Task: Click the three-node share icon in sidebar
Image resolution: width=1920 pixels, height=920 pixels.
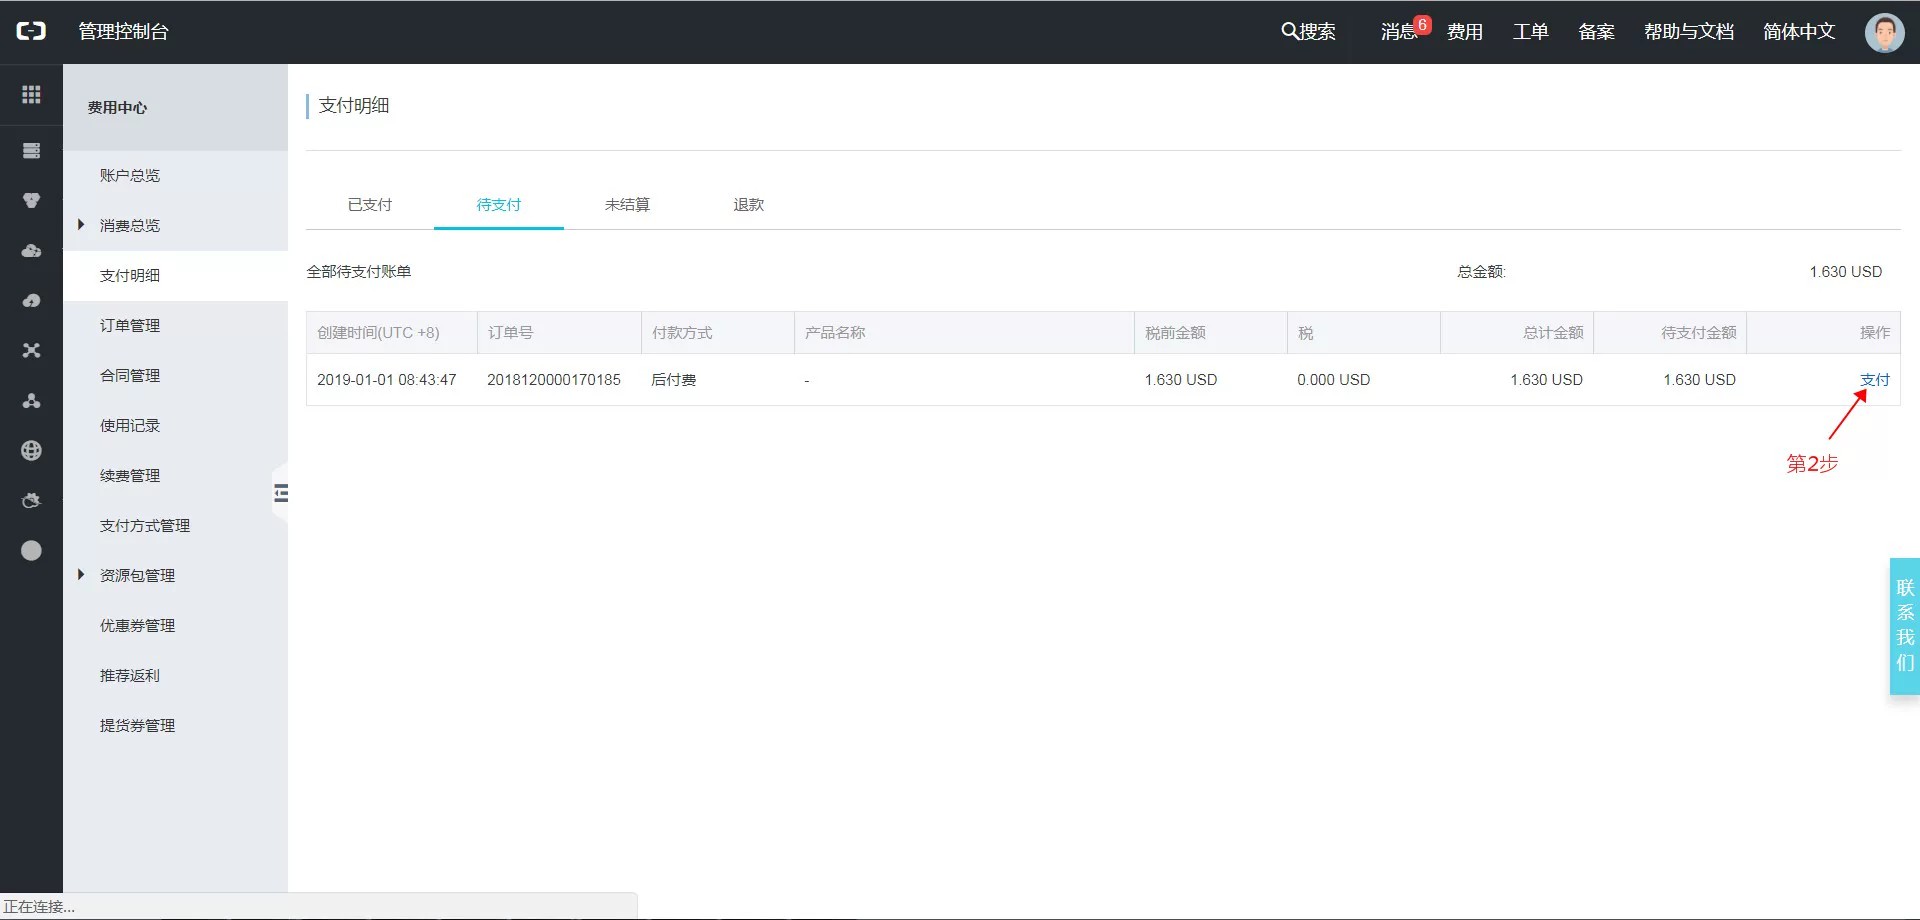Action: (x=31, y=401)
